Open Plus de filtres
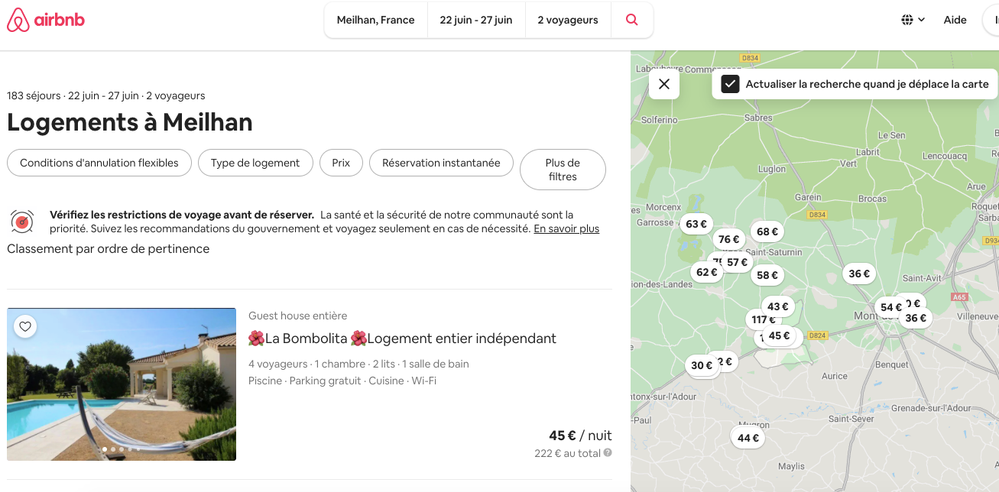The width and height of the screenshot is (999, 492). (x=562, y=170)
